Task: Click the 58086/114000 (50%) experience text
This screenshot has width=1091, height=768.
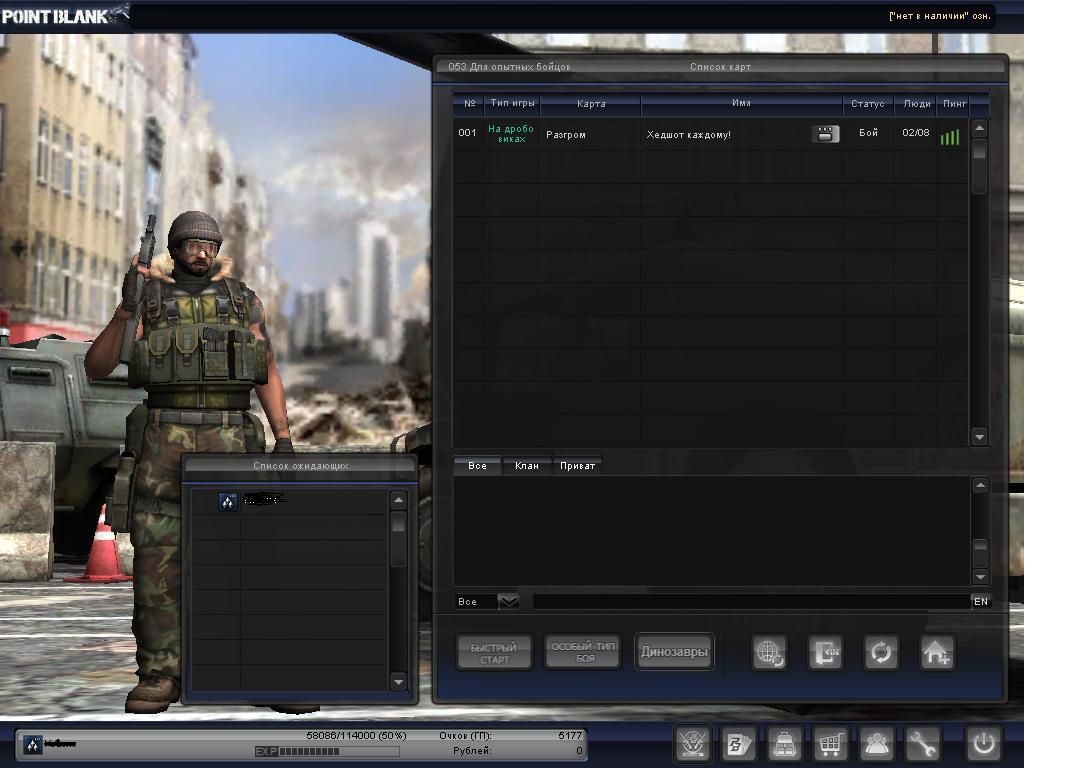Action: pyautogui.click(x=356, y=735)
